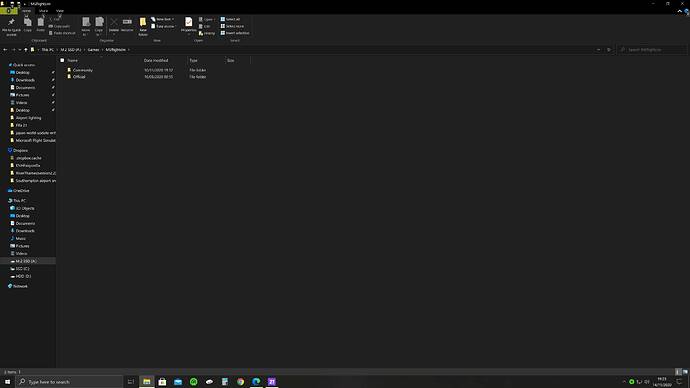Open This PC in navigation pane
Screen dimensions: 690x388
click(x=19, y=201)
